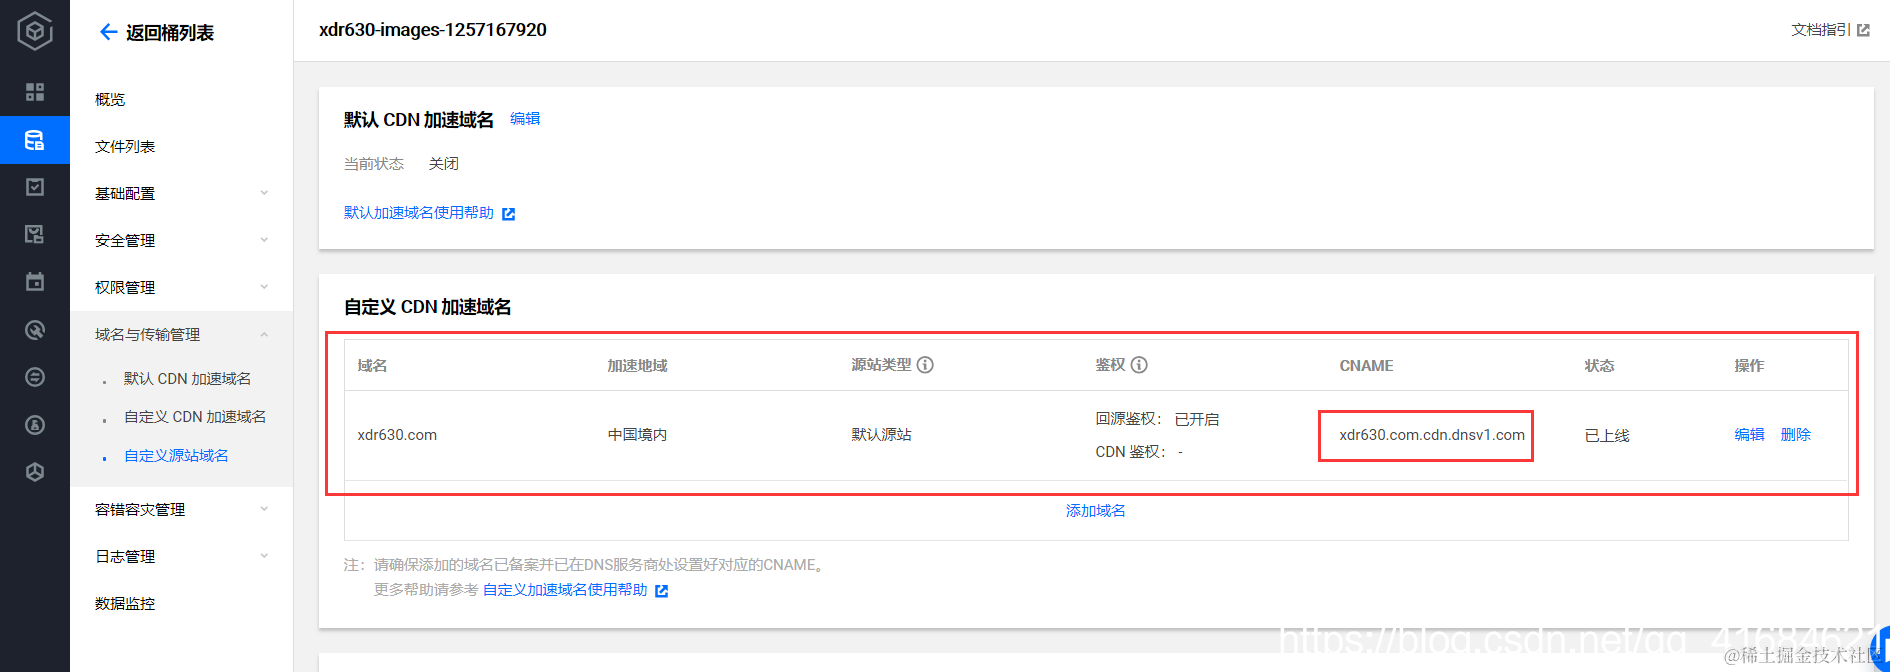The height and width of the screenshot is (672, 1890).
Task: Select 自定义源站域名 submenu item
Action: click(176, 455)
